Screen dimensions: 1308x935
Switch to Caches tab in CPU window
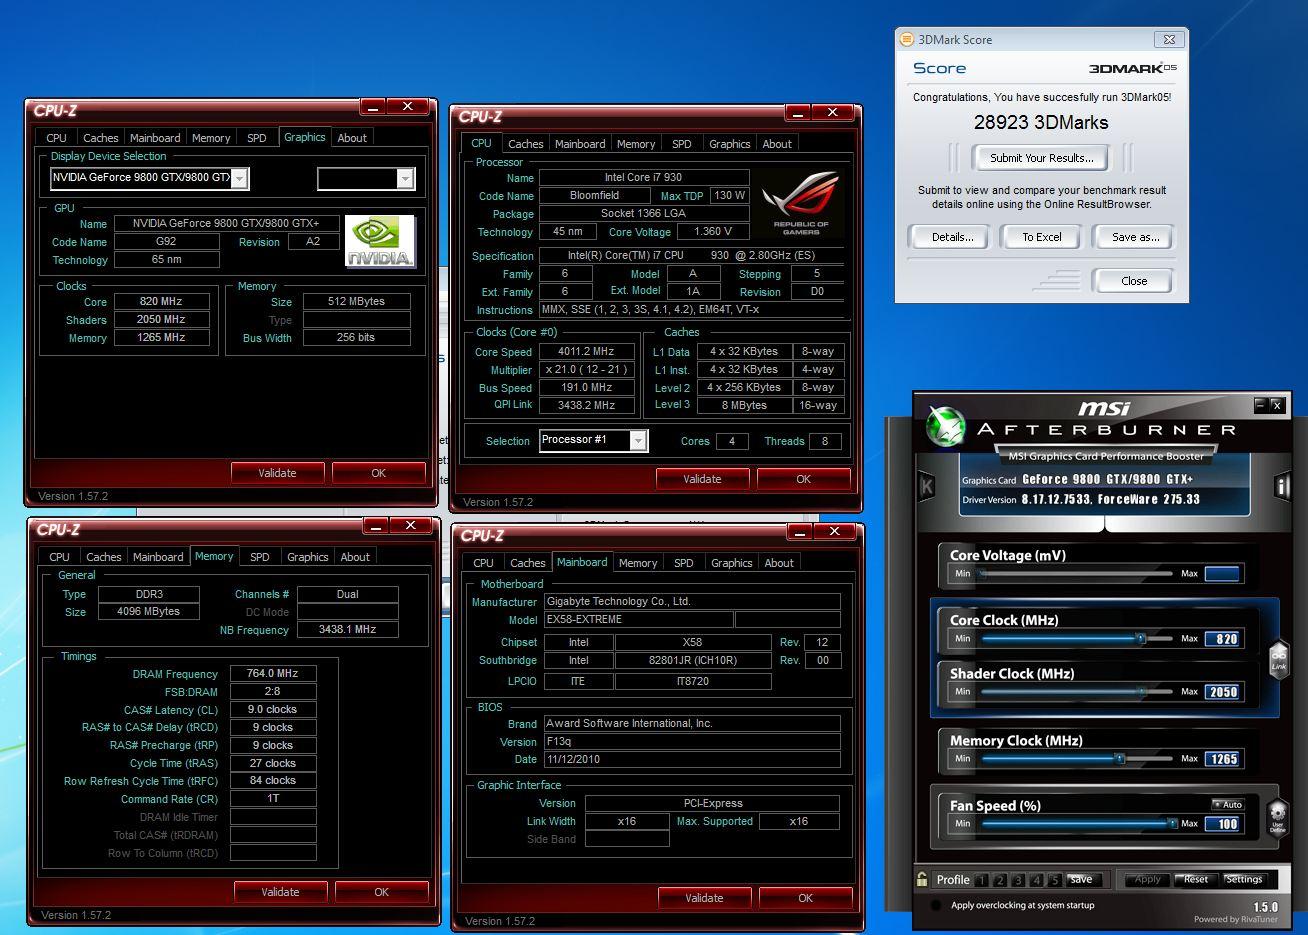[526, 144]
